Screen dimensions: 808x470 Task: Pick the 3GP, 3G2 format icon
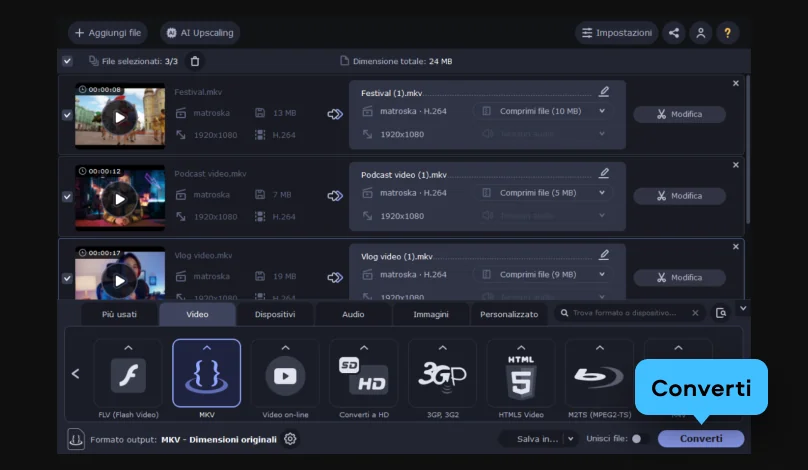click(x=442, y=374)
